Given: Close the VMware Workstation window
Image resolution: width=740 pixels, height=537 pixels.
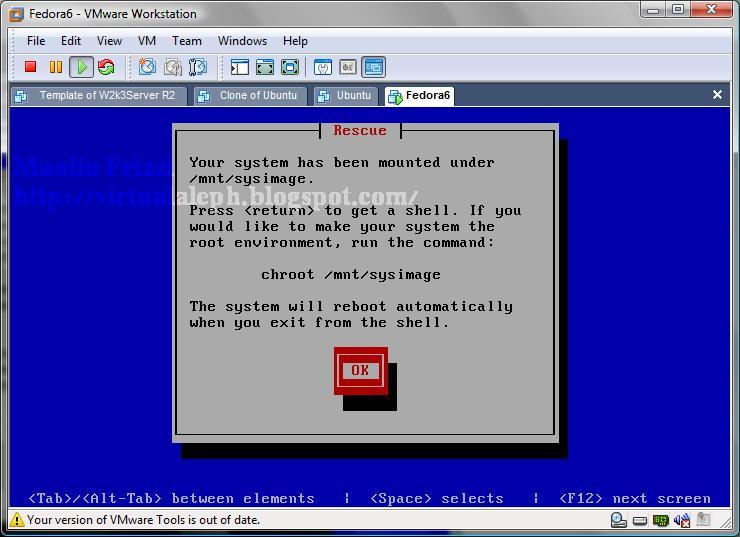Looking at the screenshot, I should tap(712, 9).
